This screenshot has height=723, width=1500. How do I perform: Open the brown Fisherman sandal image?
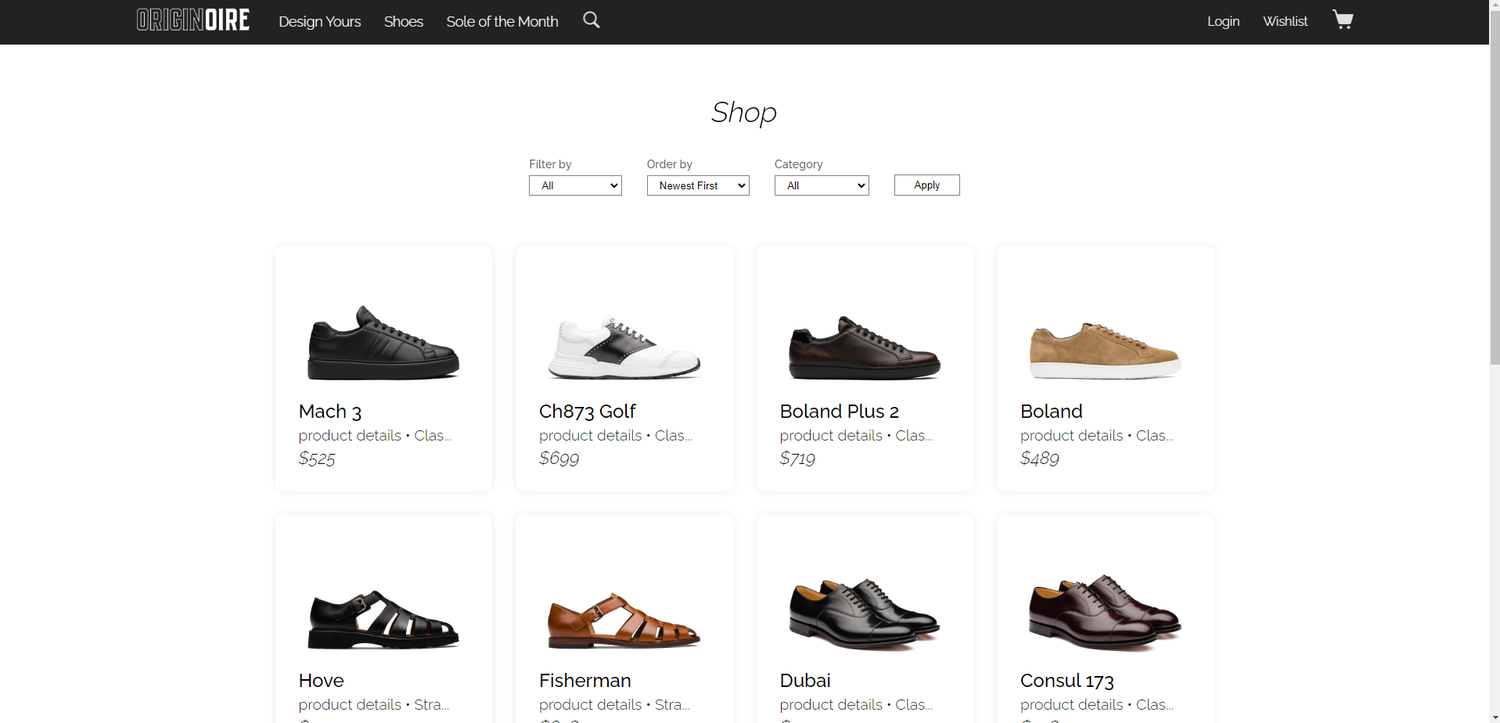pyautogui.click(x=624, y=620)
